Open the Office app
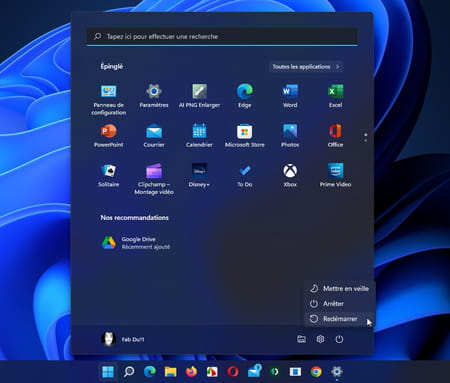The width and height of the screenshot is (450, 383). pyautogui.click(x=335, y=136)
